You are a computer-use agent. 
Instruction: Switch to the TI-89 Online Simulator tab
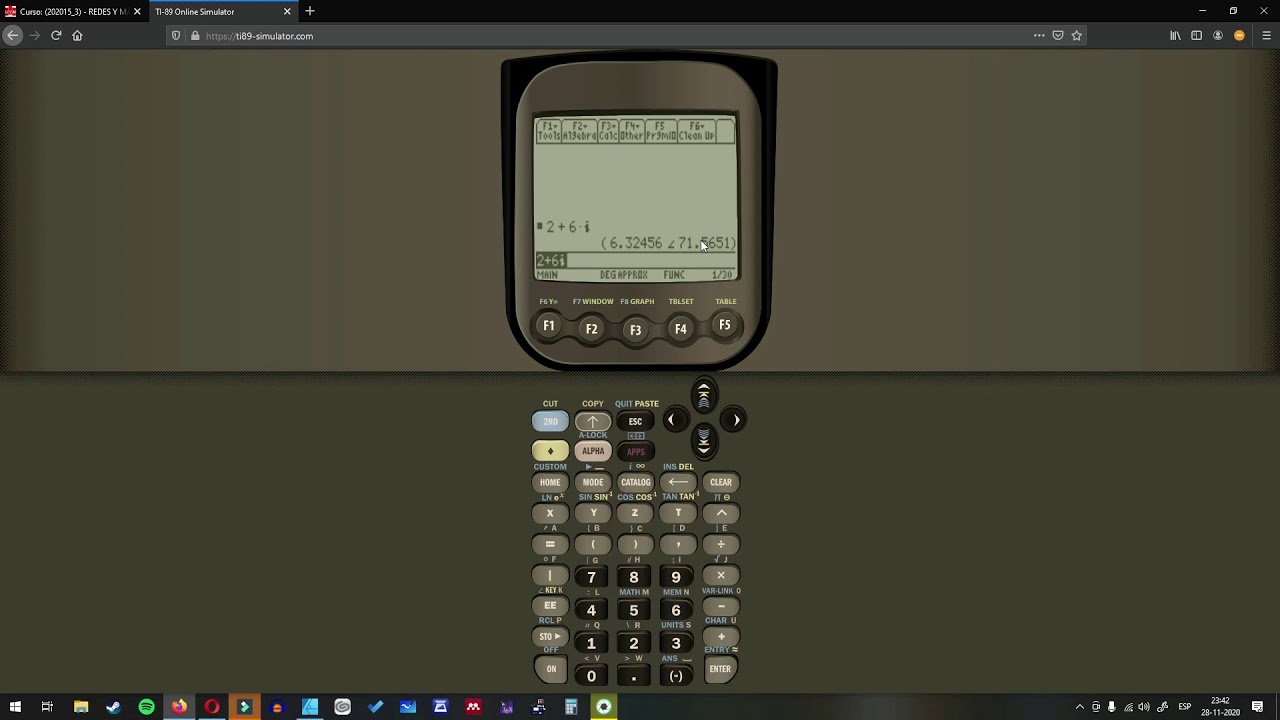coord(222,12)
